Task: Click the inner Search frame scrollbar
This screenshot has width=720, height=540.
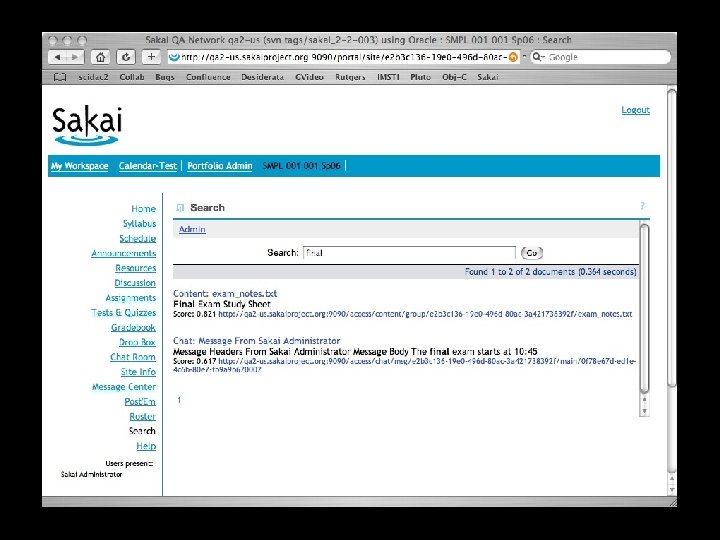Action: tap(644, 309)
